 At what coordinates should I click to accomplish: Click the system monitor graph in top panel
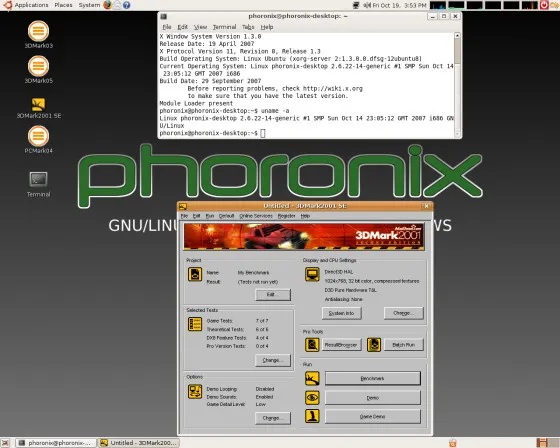484,5
